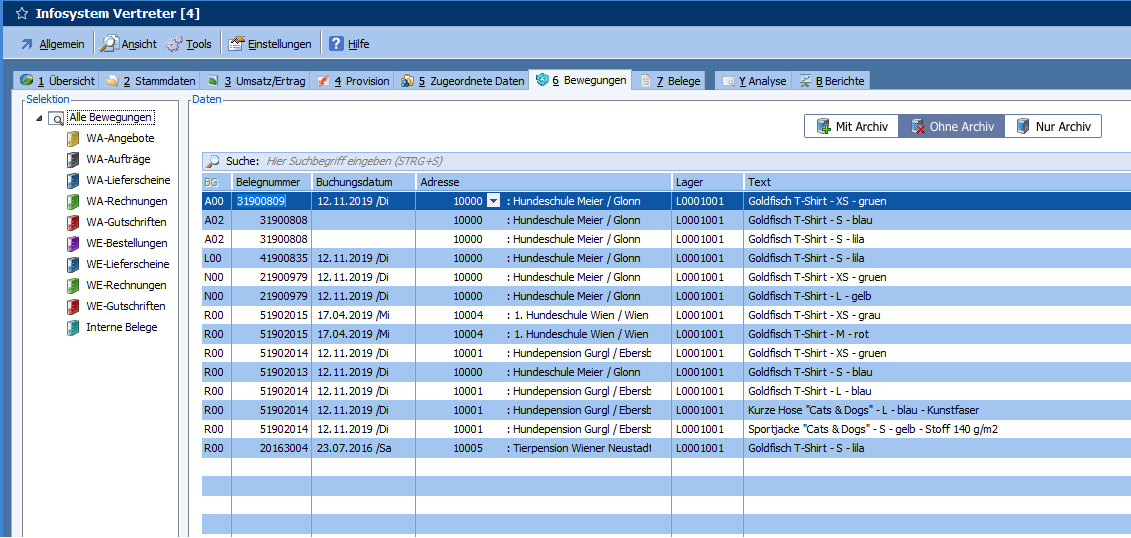Click the Tools gear icon

pyautogui.click(x=174, y=44)
